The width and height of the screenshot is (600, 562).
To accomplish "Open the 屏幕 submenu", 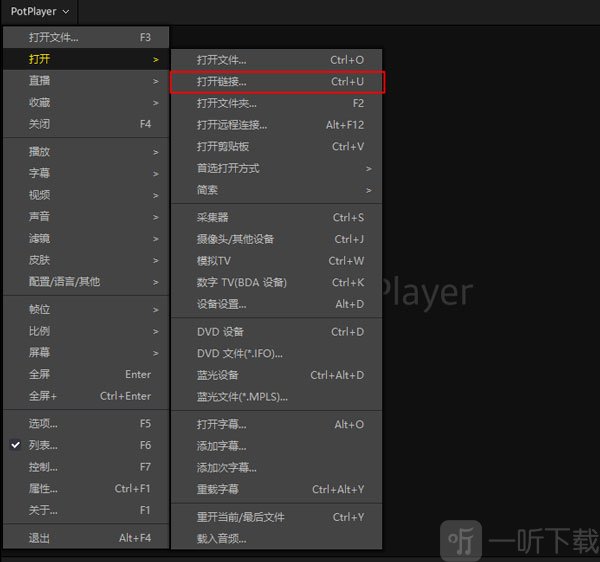I will coord(86,353).
